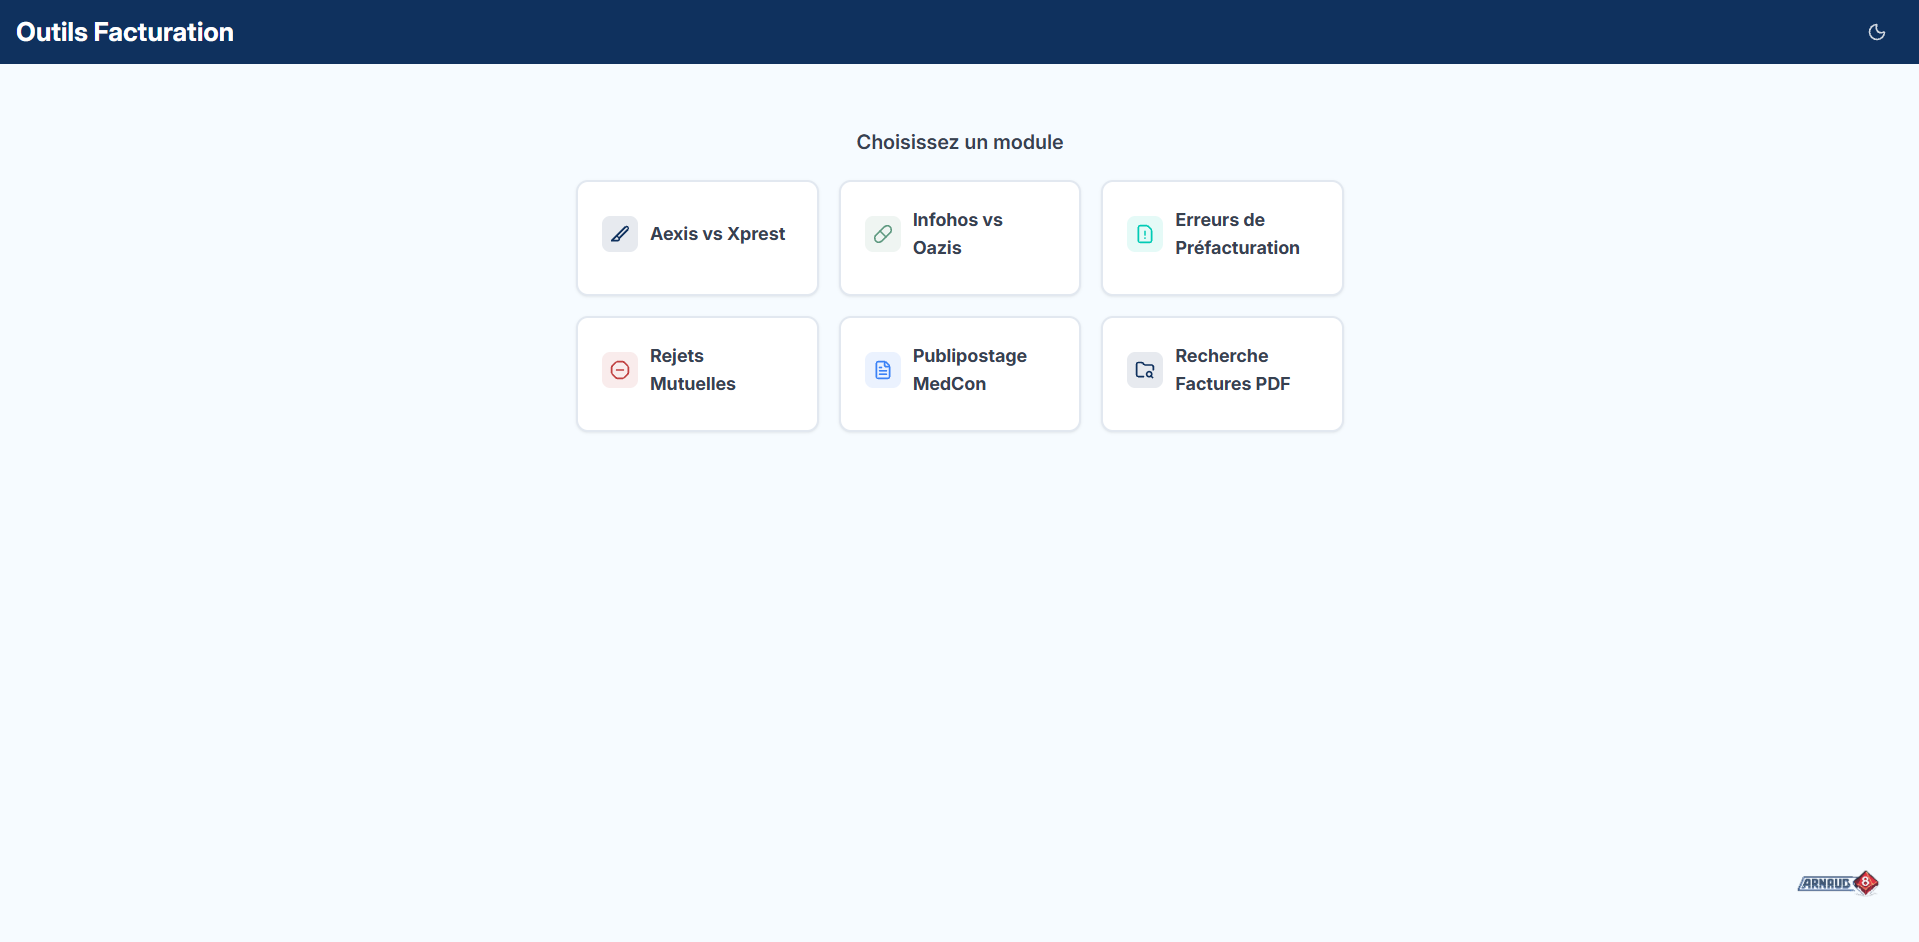
Task: Open the Recherche Factures PDF module
Action: click(1221, 373)
